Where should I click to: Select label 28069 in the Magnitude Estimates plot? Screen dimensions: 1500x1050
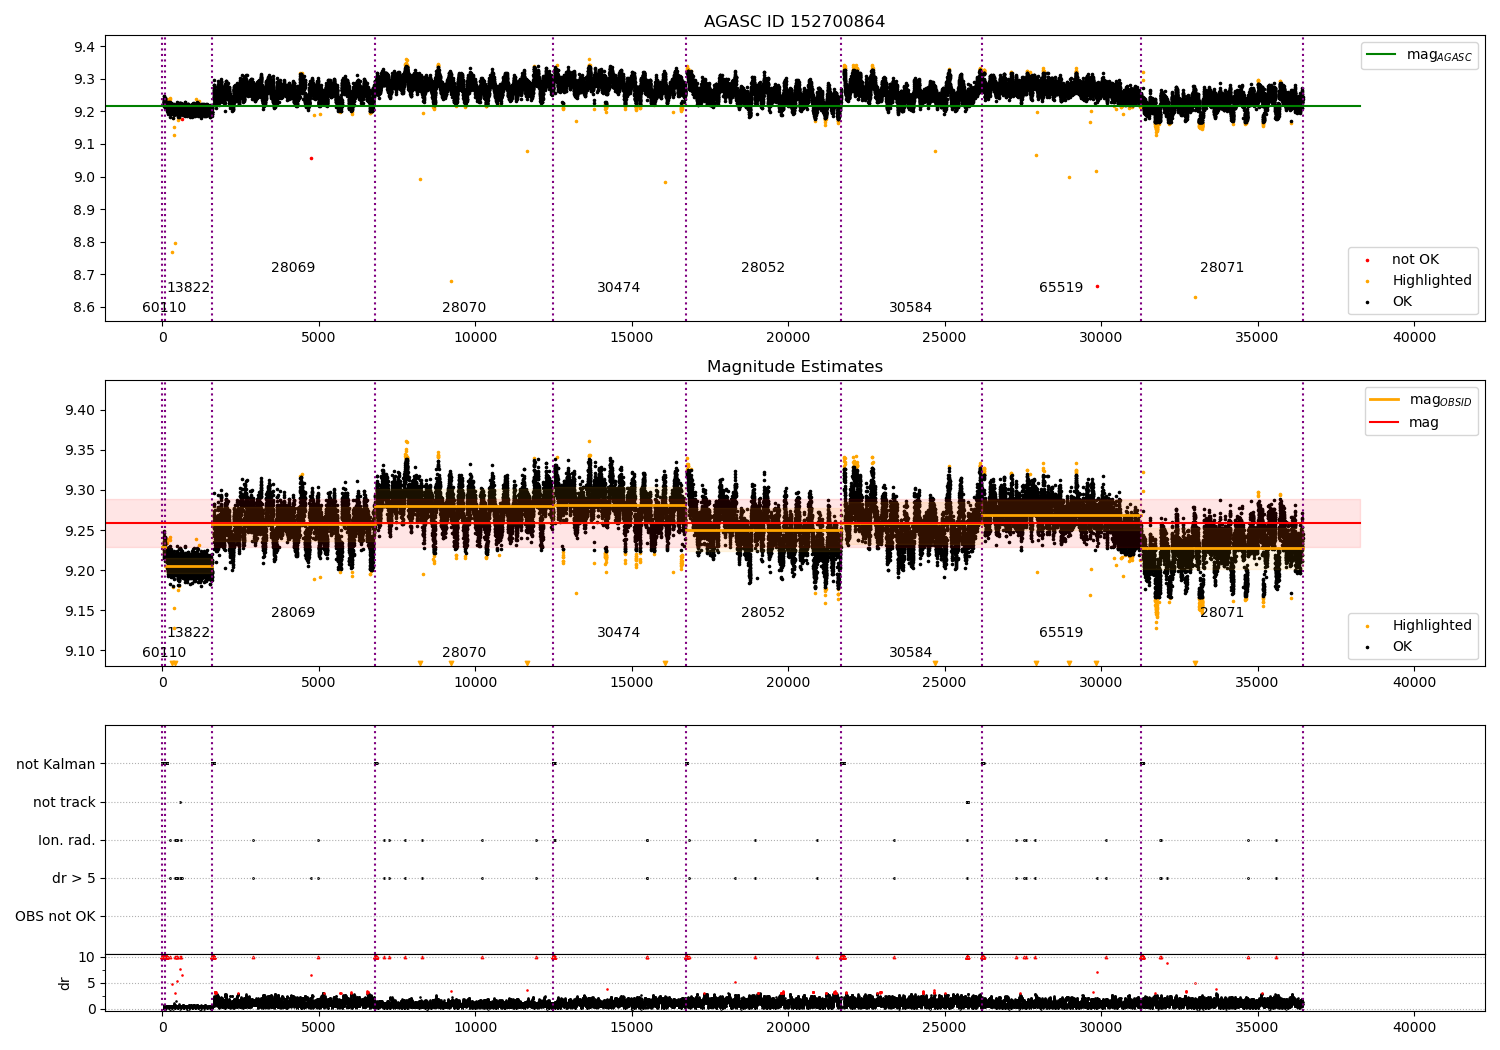[293, 613]
